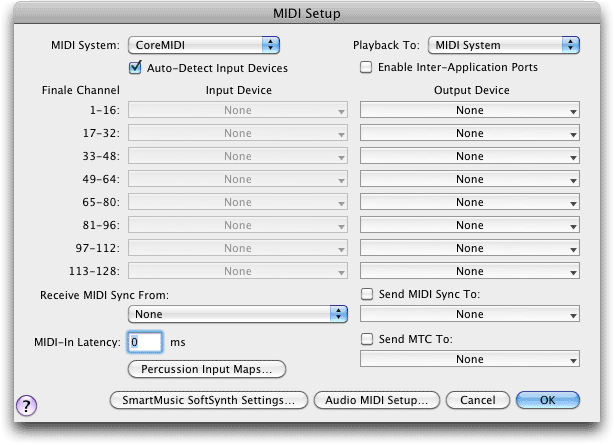Open the Playback To dropdown
614x445 pixels.
[x=504, y=45]
